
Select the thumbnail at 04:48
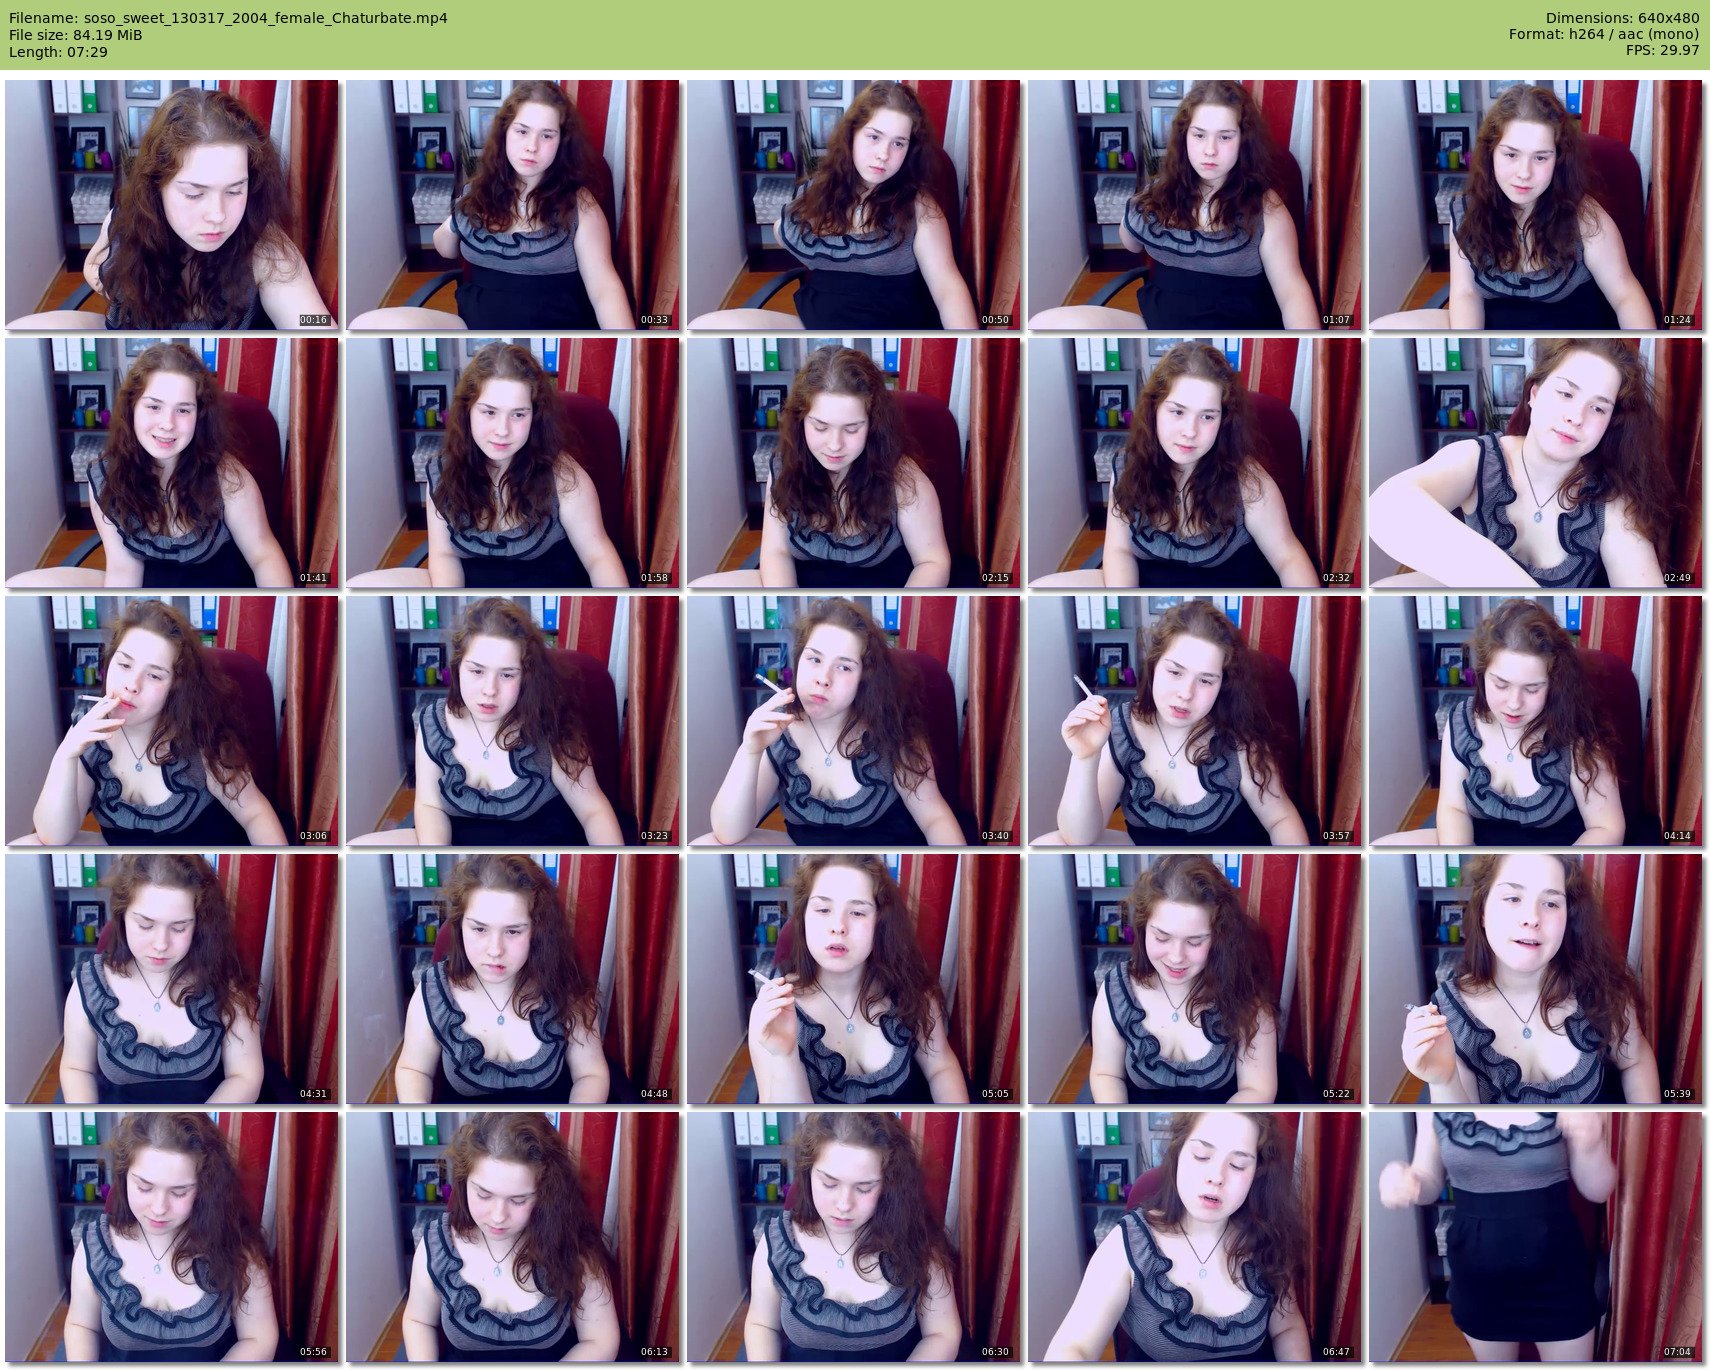[x=512, y=979]
